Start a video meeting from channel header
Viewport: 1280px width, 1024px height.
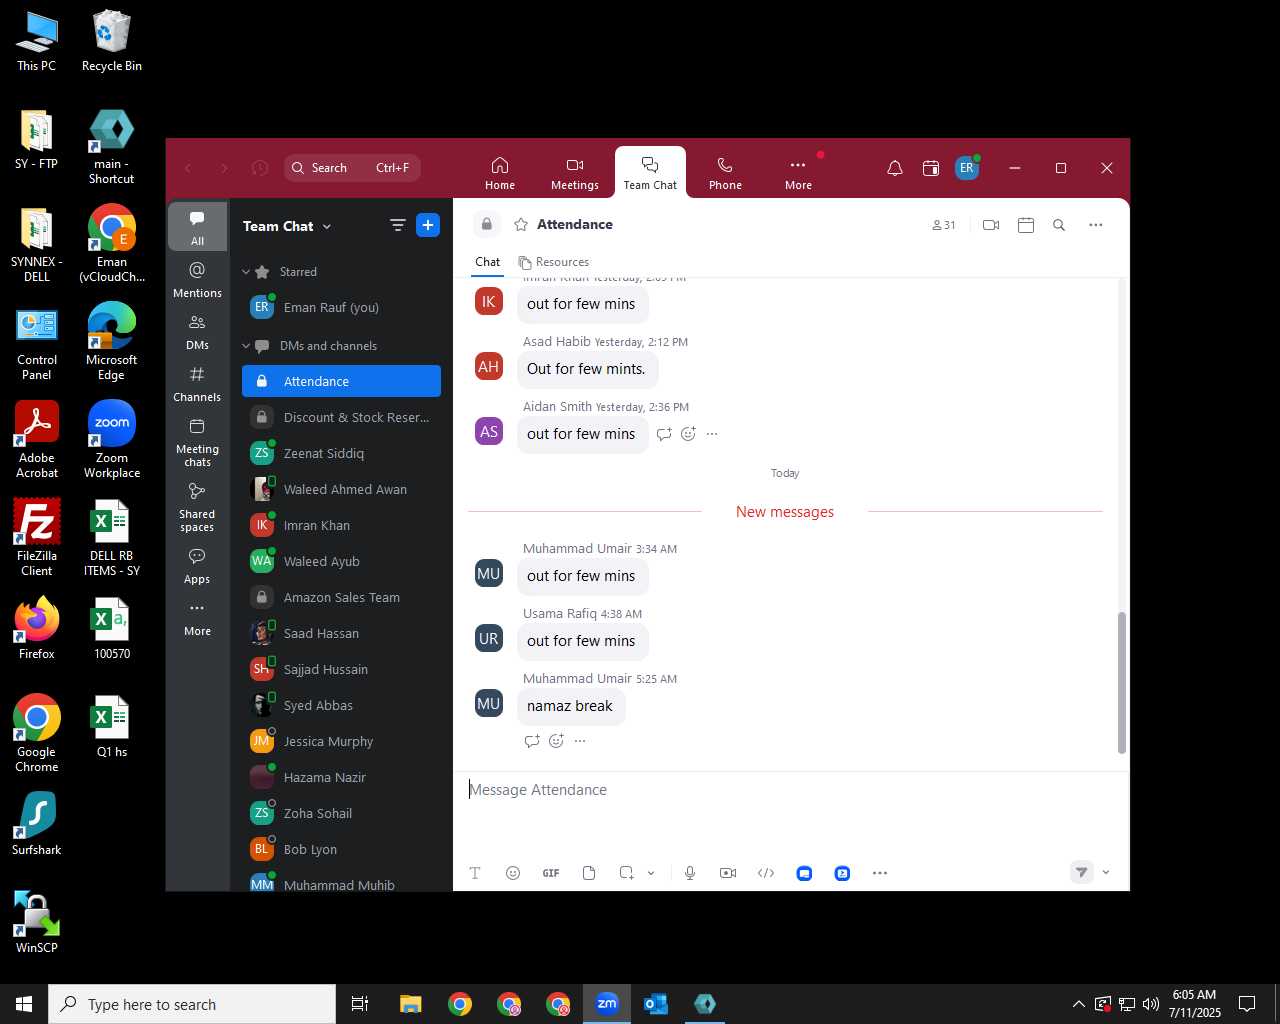pos(991,225)
